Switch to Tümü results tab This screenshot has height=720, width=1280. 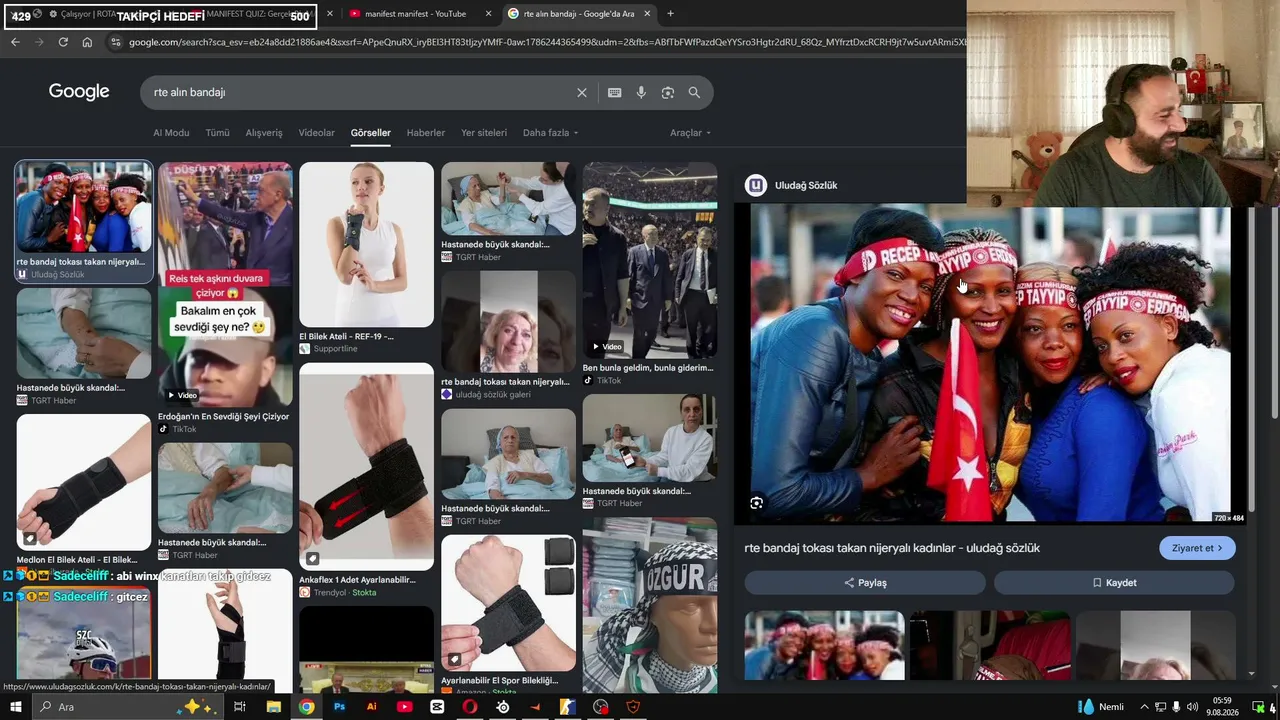217,133
